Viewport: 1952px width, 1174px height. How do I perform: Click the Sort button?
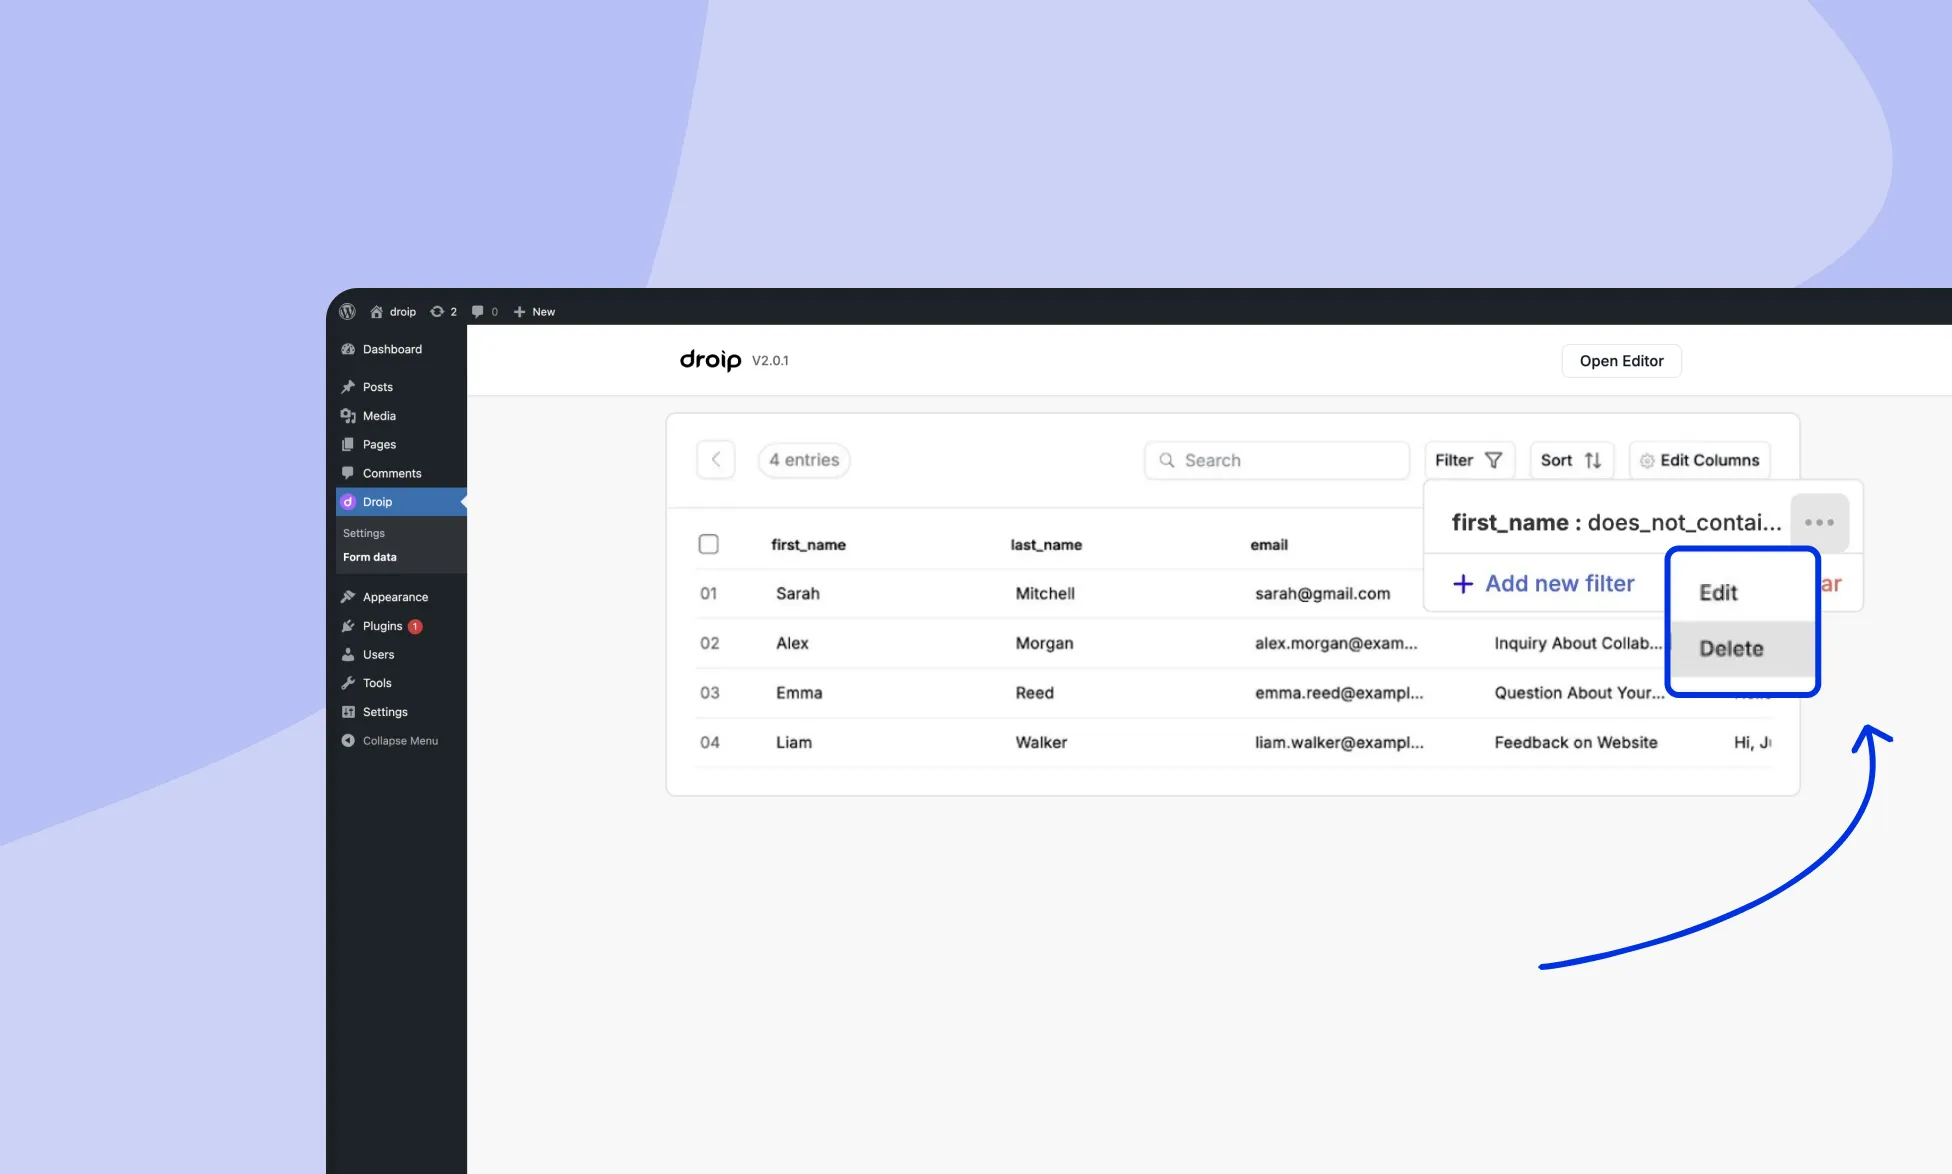tap(1571, 460)
